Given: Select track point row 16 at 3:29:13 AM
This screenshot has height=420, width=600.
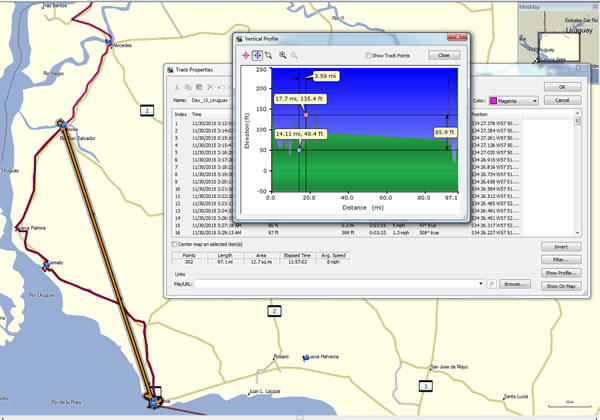Looking at the screenshot, I should pos(346,233).
